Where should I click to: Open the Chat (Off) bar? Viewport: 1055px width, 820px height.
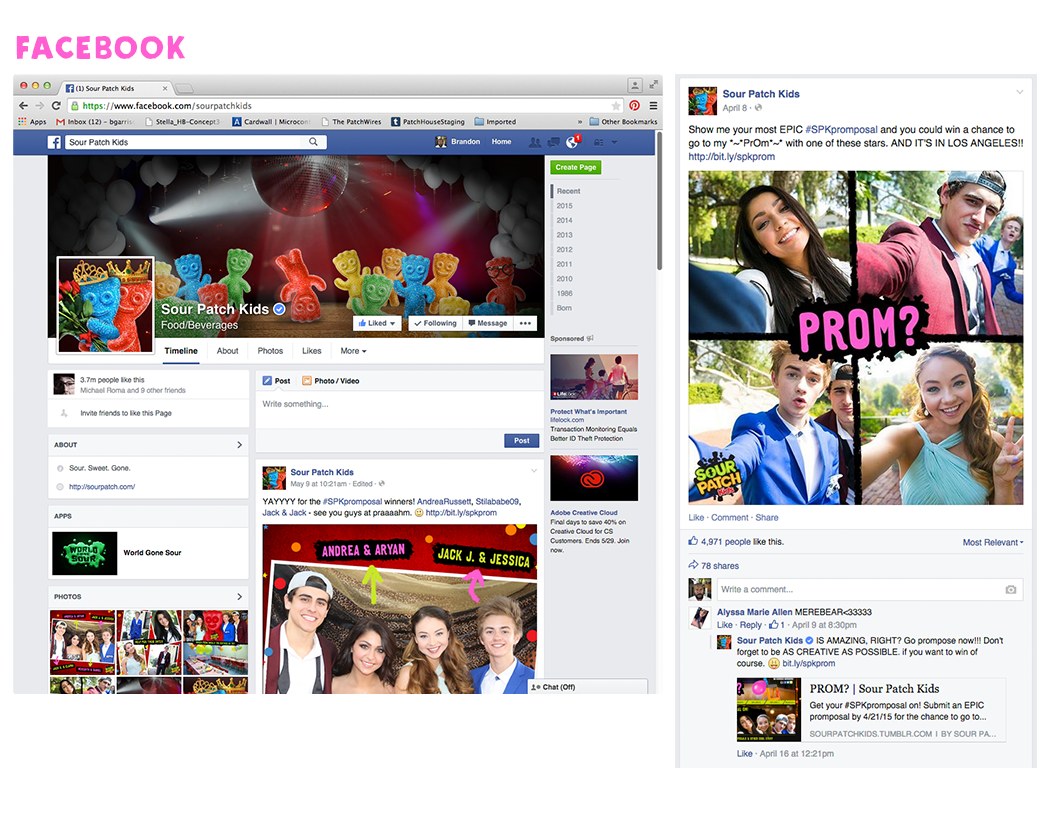click(588, 687)
